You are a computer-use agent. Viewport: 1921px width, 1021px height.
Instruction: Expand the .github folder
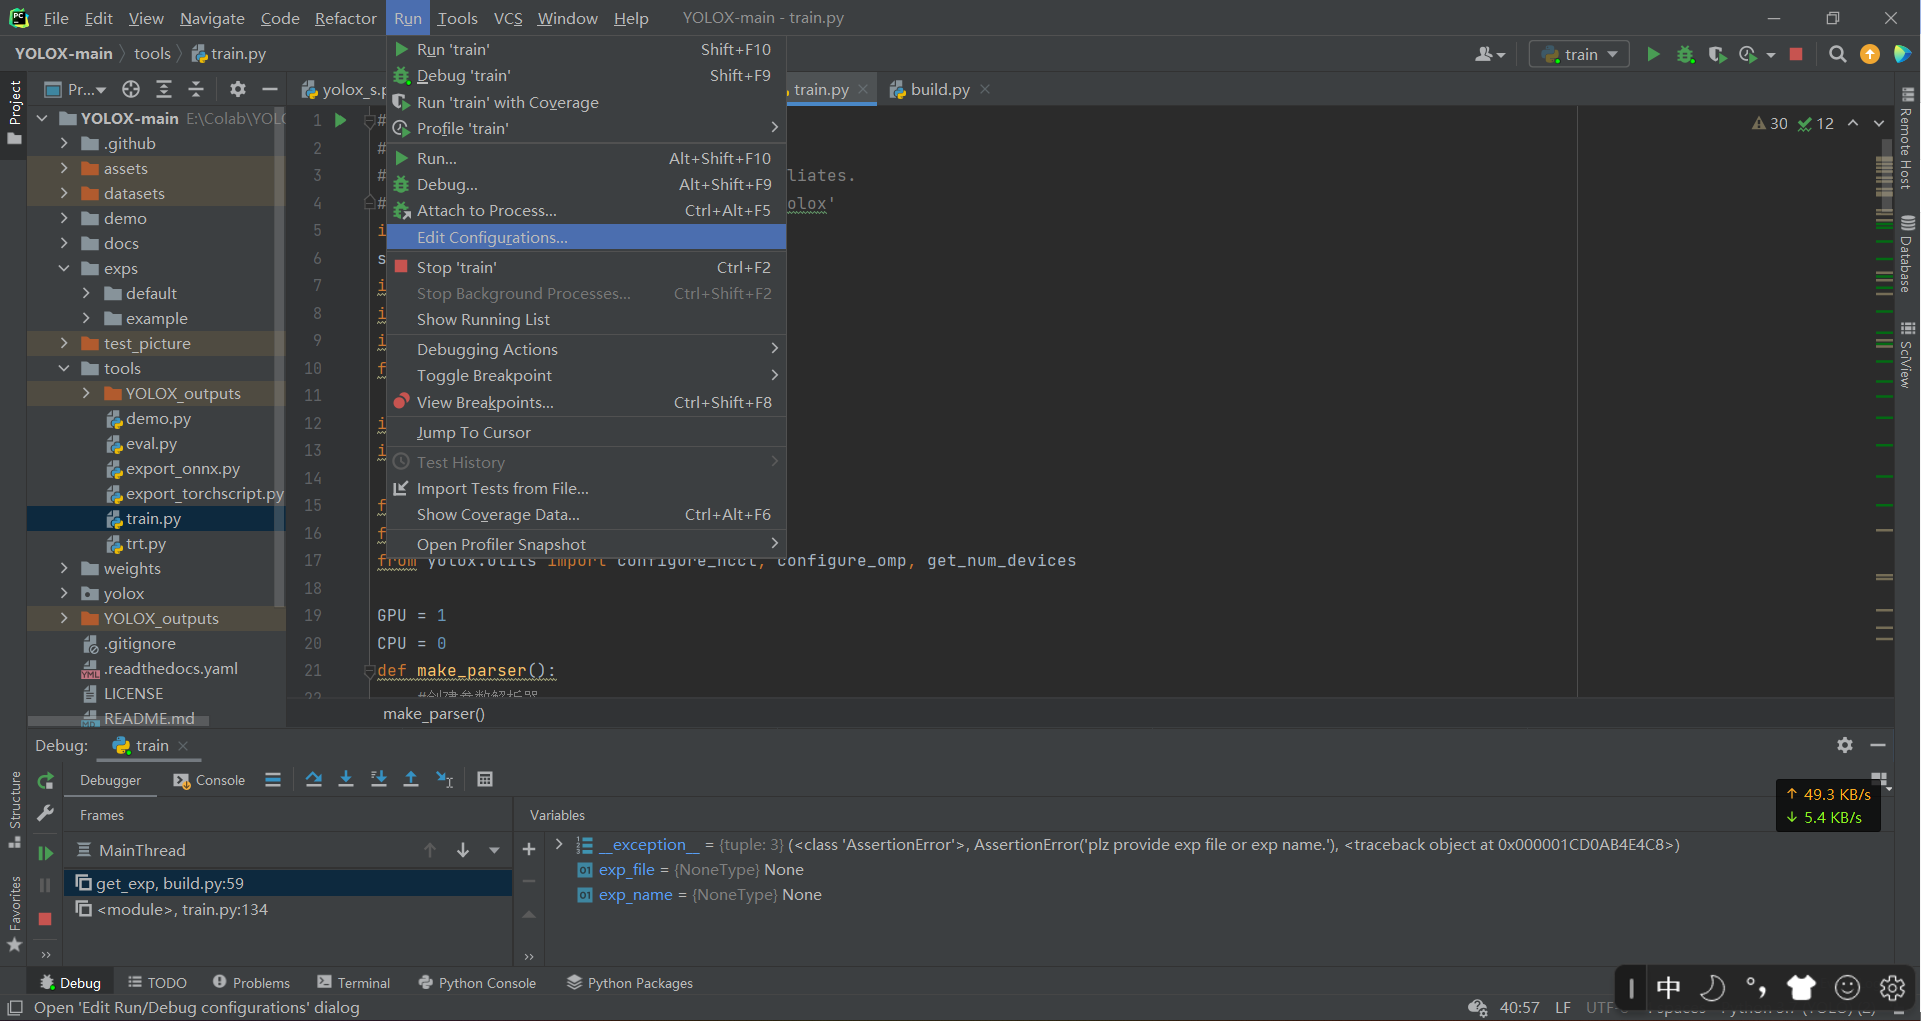click(64, 143)
